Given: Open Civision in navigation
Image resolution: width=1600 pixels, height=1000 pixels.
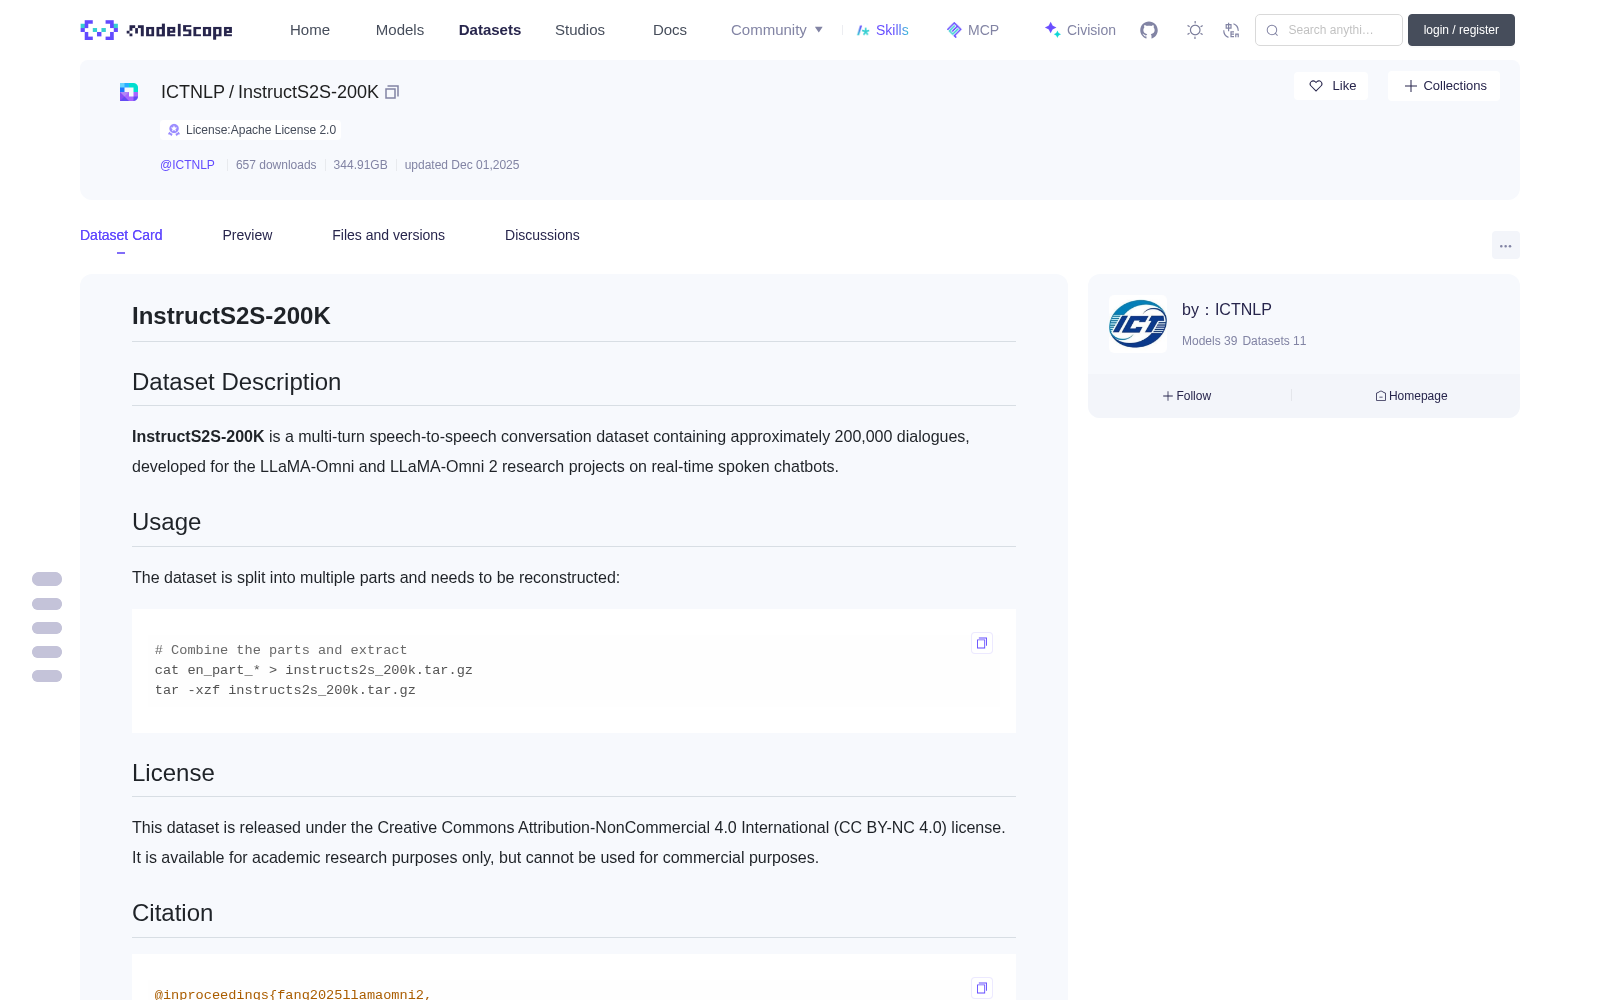Looking at the screenshot, I should 1080,30.
